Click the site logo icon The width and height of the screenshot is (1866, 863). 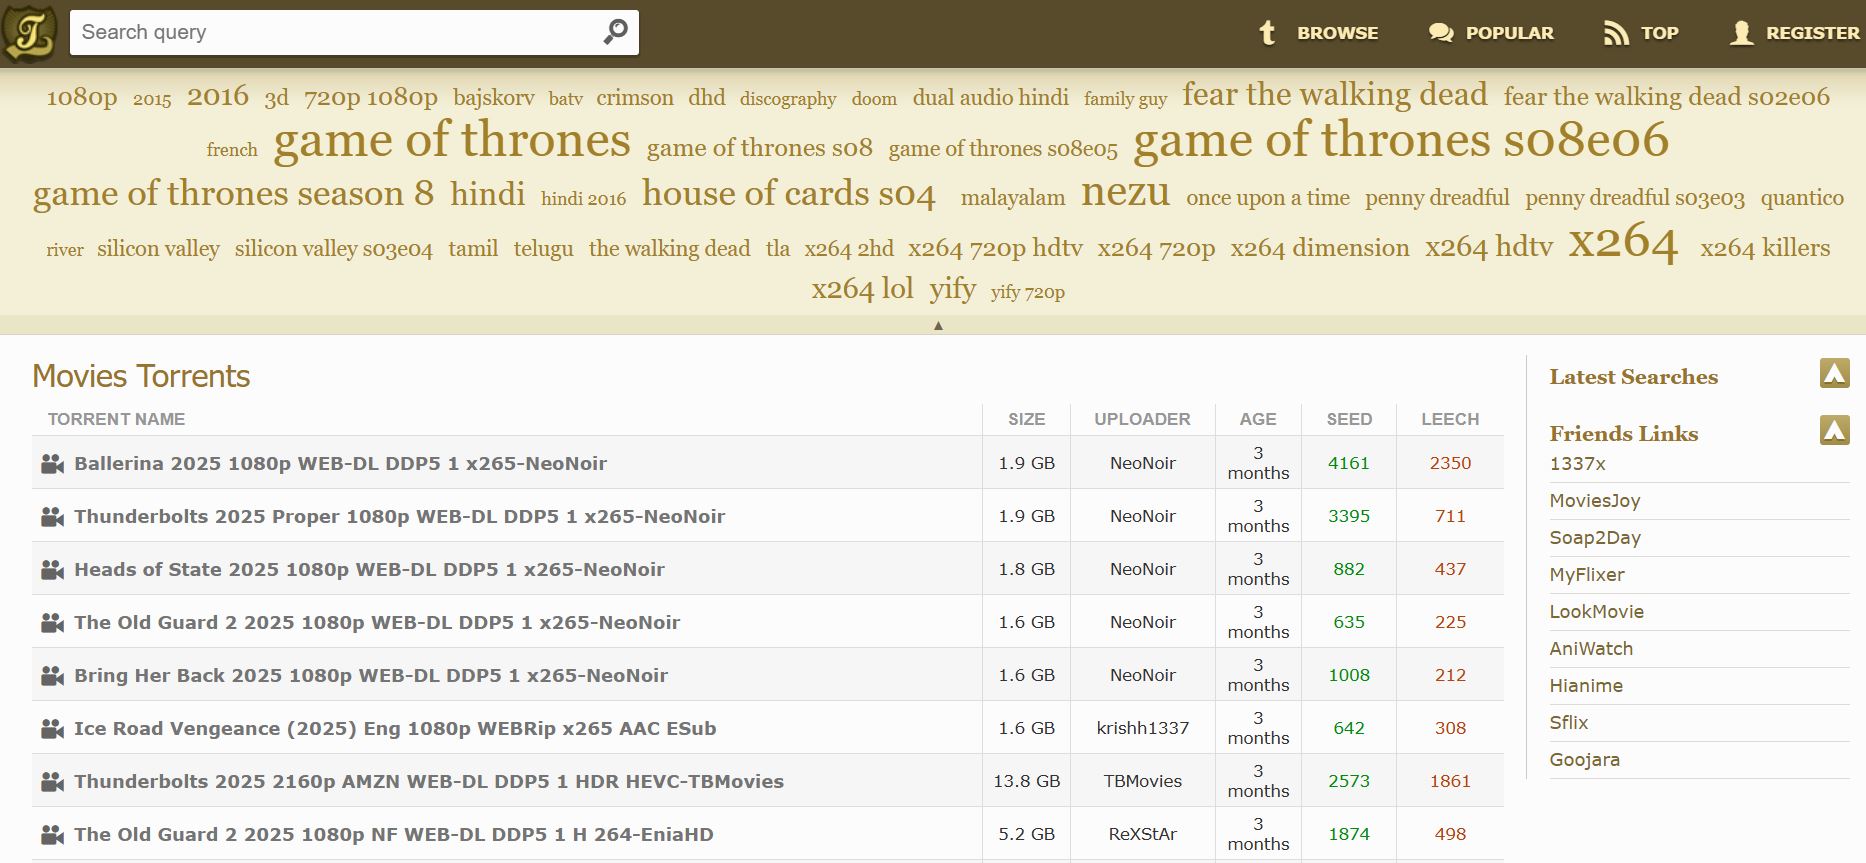coord(30,33)
